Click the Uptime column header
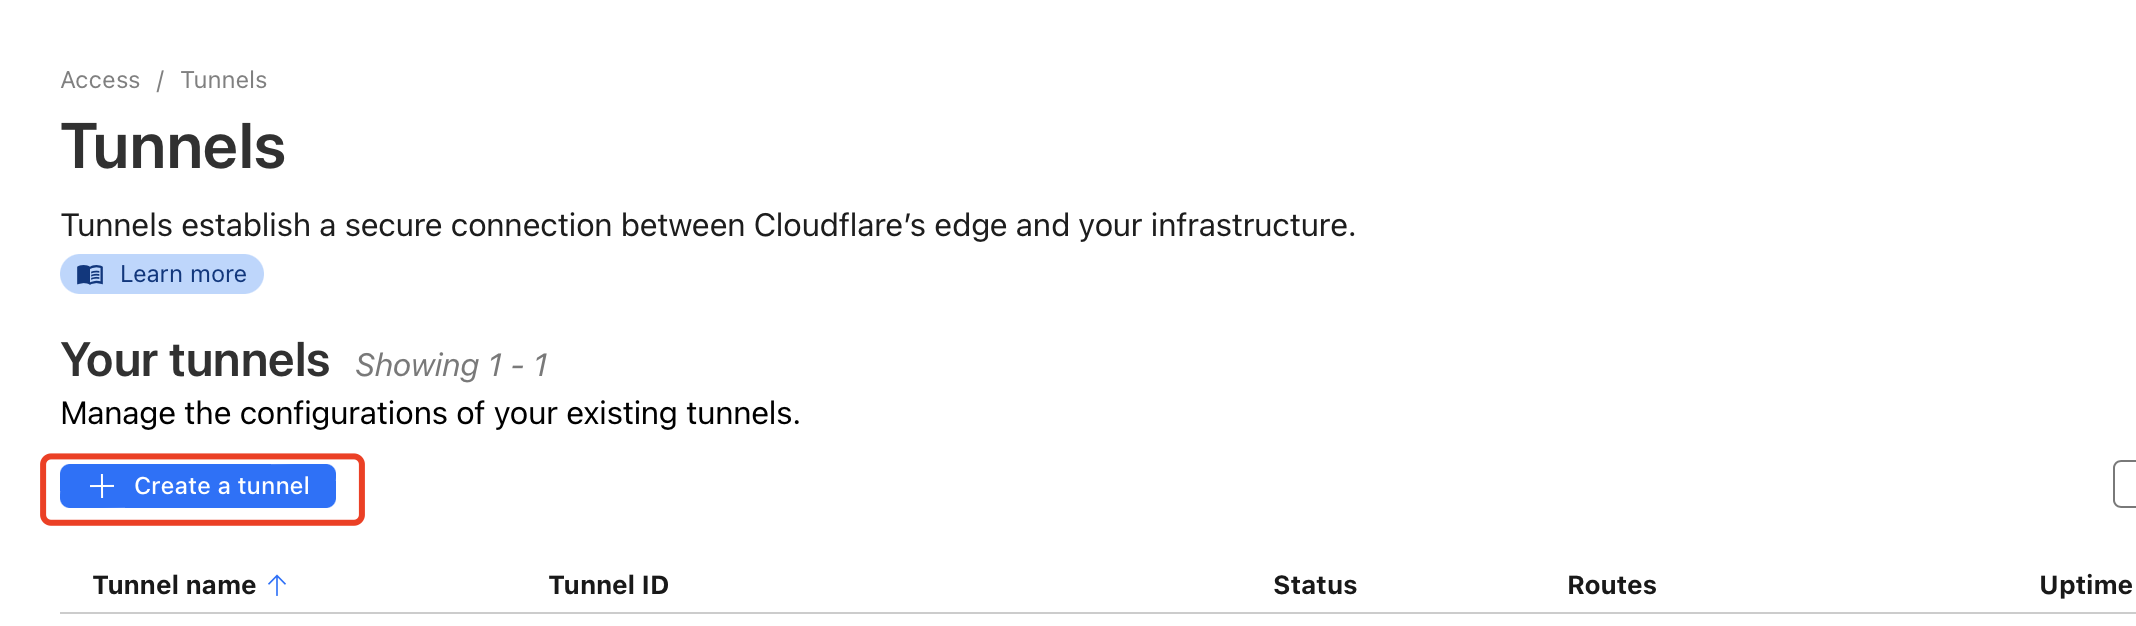The height and width of the screenshot is (626, 2136). (x=2085, y=585)
